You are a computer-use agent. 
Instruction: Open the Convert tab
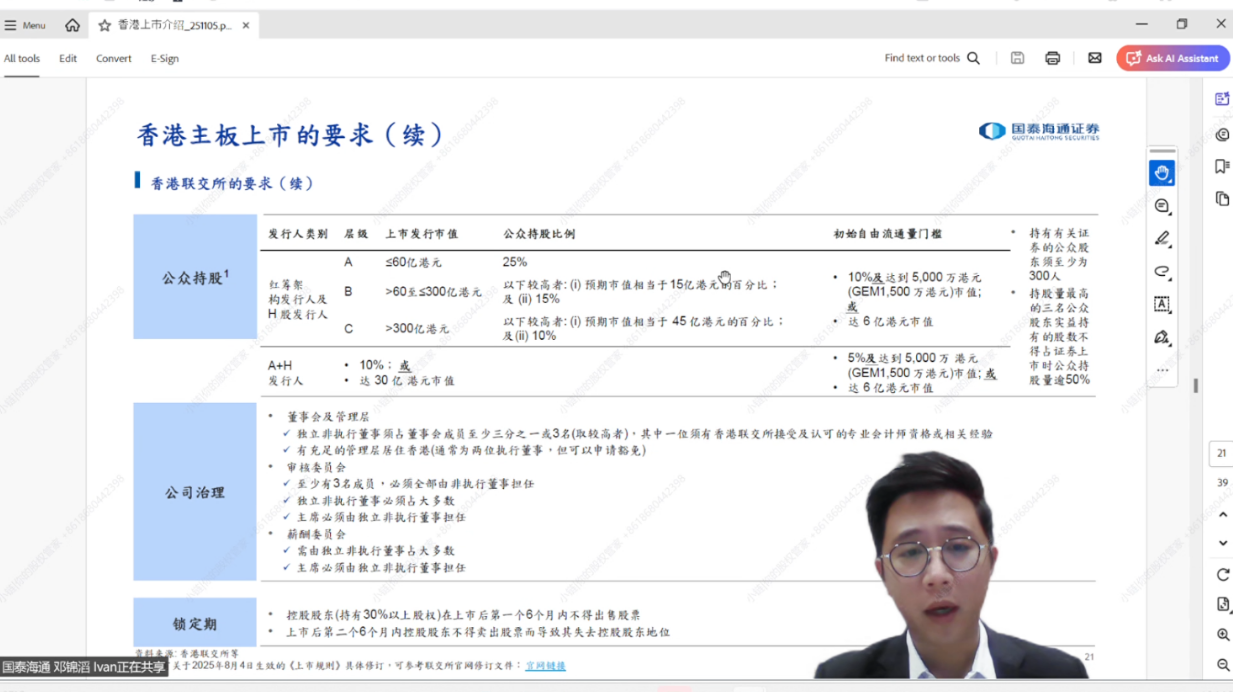pos(113,58)
